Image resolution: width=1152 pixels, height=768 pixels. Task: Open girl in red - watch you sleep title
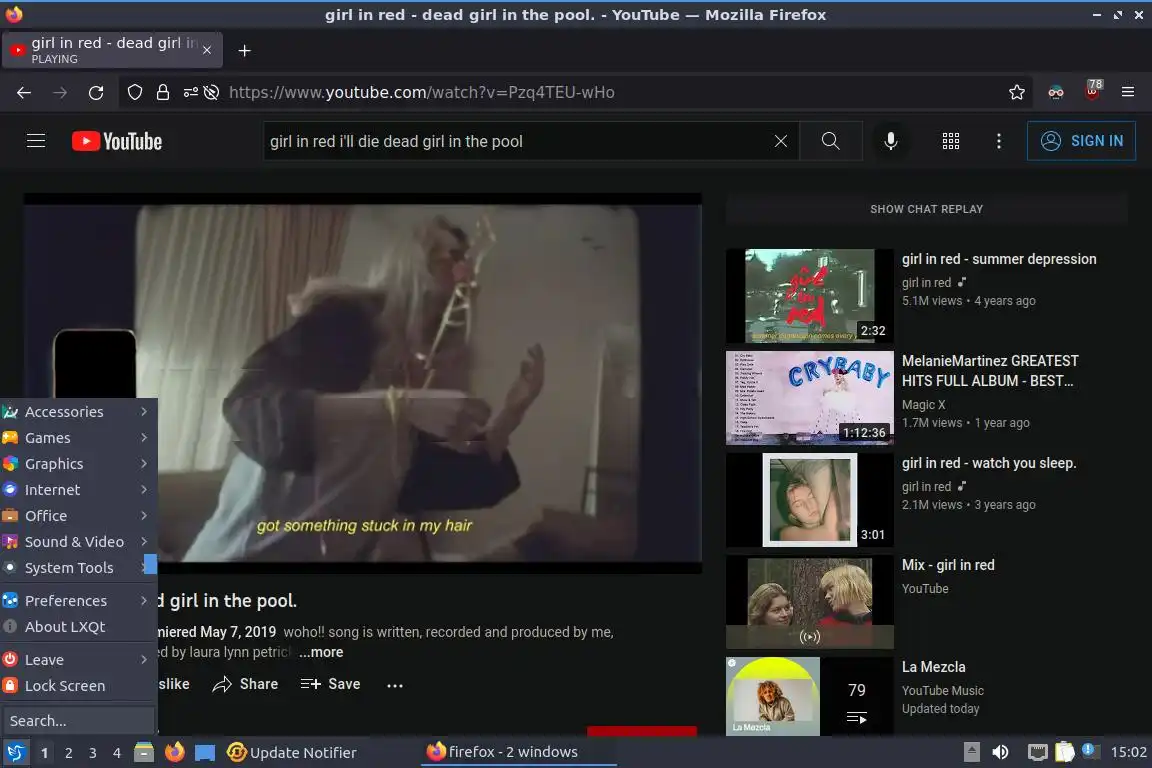(989, 464)
